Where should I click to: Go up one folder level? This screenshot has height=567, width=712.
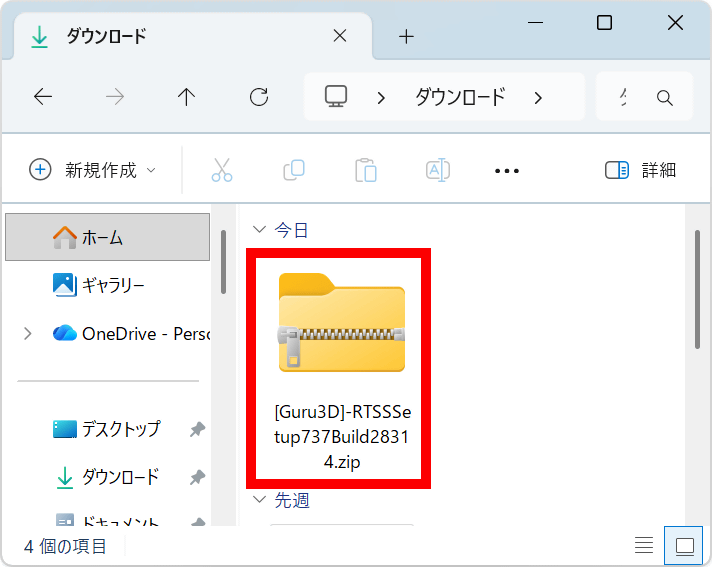tap(186, 97)
